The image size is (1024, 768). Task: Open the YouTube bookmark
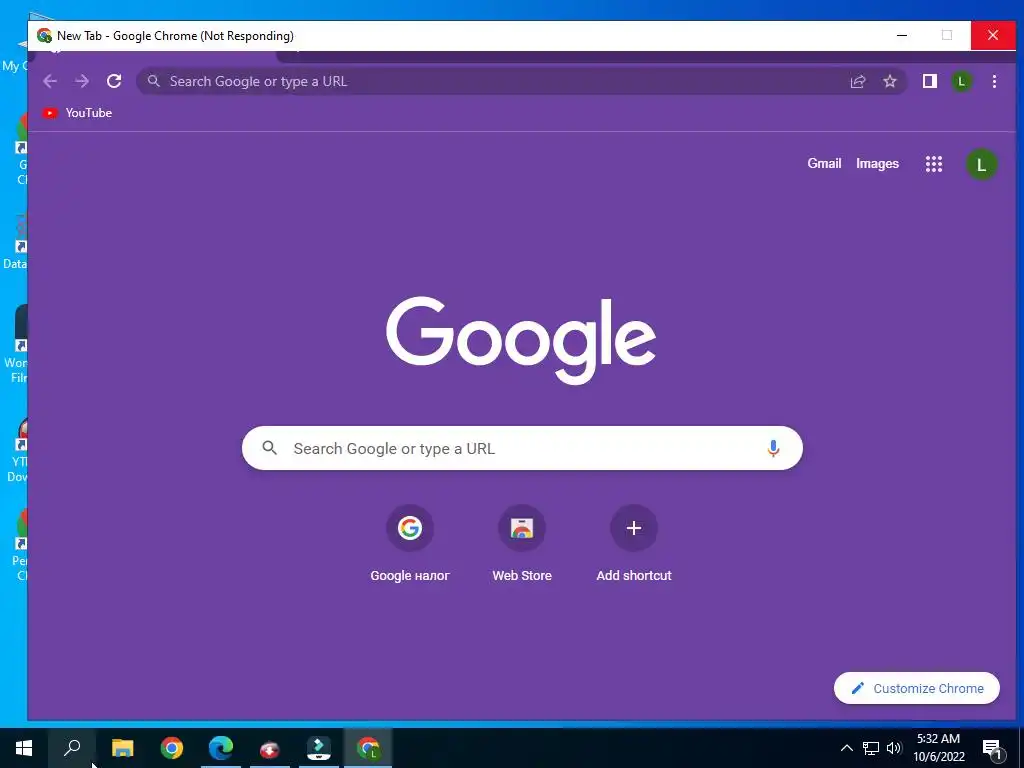point(77,113)
